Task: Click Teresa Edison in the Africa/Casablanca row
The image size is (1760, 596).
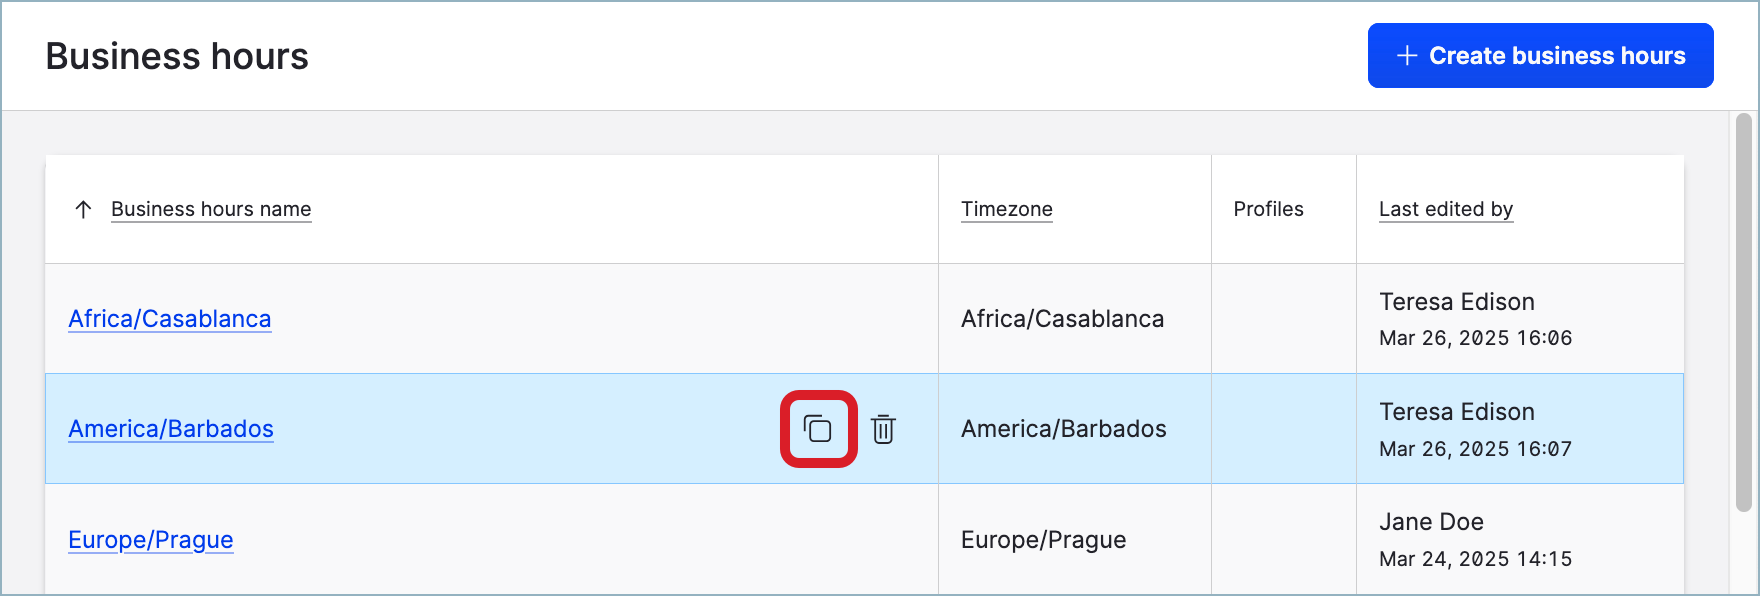Action: click(x=1456, y=302)
